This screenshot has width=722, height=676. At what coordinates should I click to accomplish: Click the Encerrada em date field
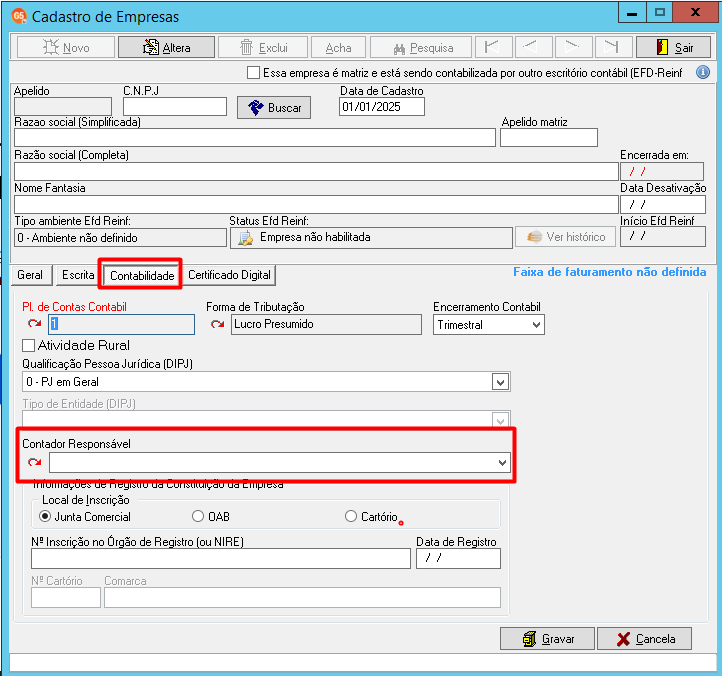pyautogui.click(x=662, y=171)
